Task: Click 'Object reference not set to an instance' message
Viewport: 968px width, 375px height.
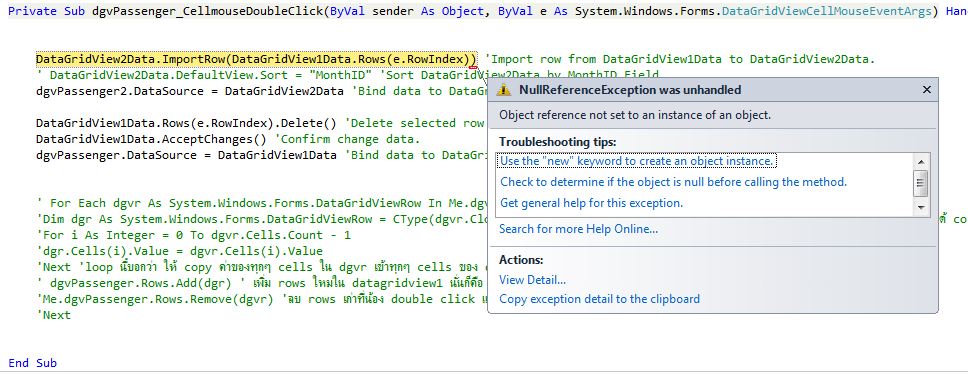Action: (635, 115)
